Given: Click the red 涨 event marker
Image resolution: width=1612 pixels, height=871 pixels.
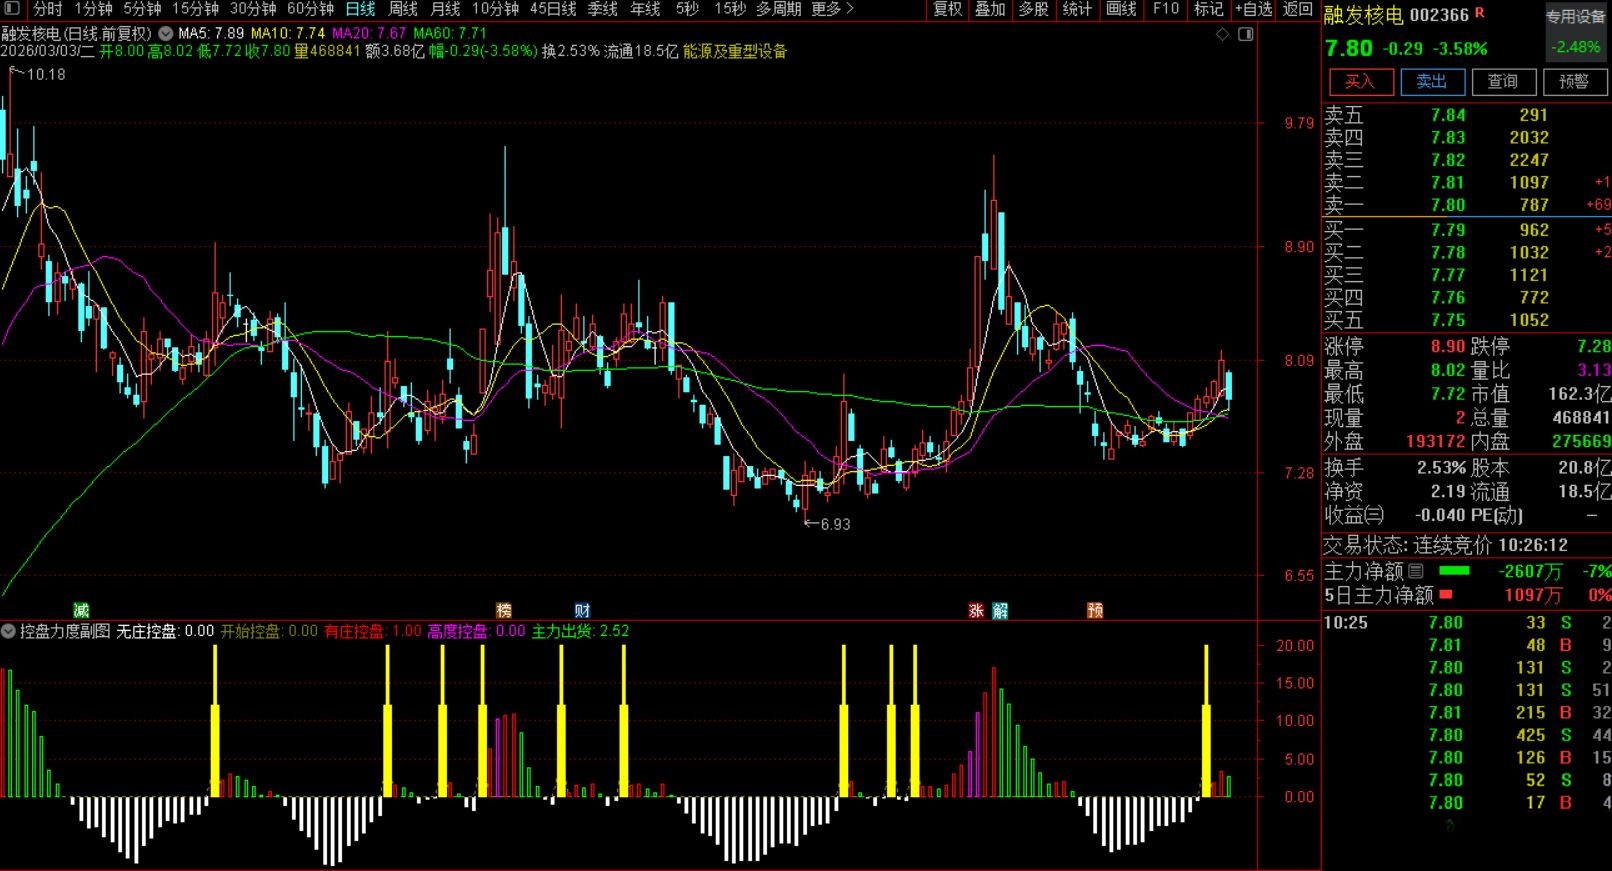Looking at the screenshot, I should click(976, 610).
